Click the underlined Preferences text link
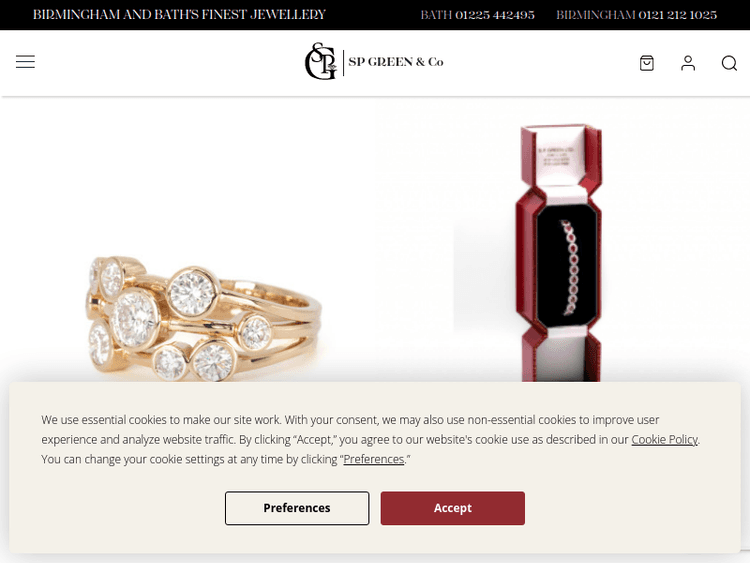Screen dimensions: 750x563 (374, 459)
